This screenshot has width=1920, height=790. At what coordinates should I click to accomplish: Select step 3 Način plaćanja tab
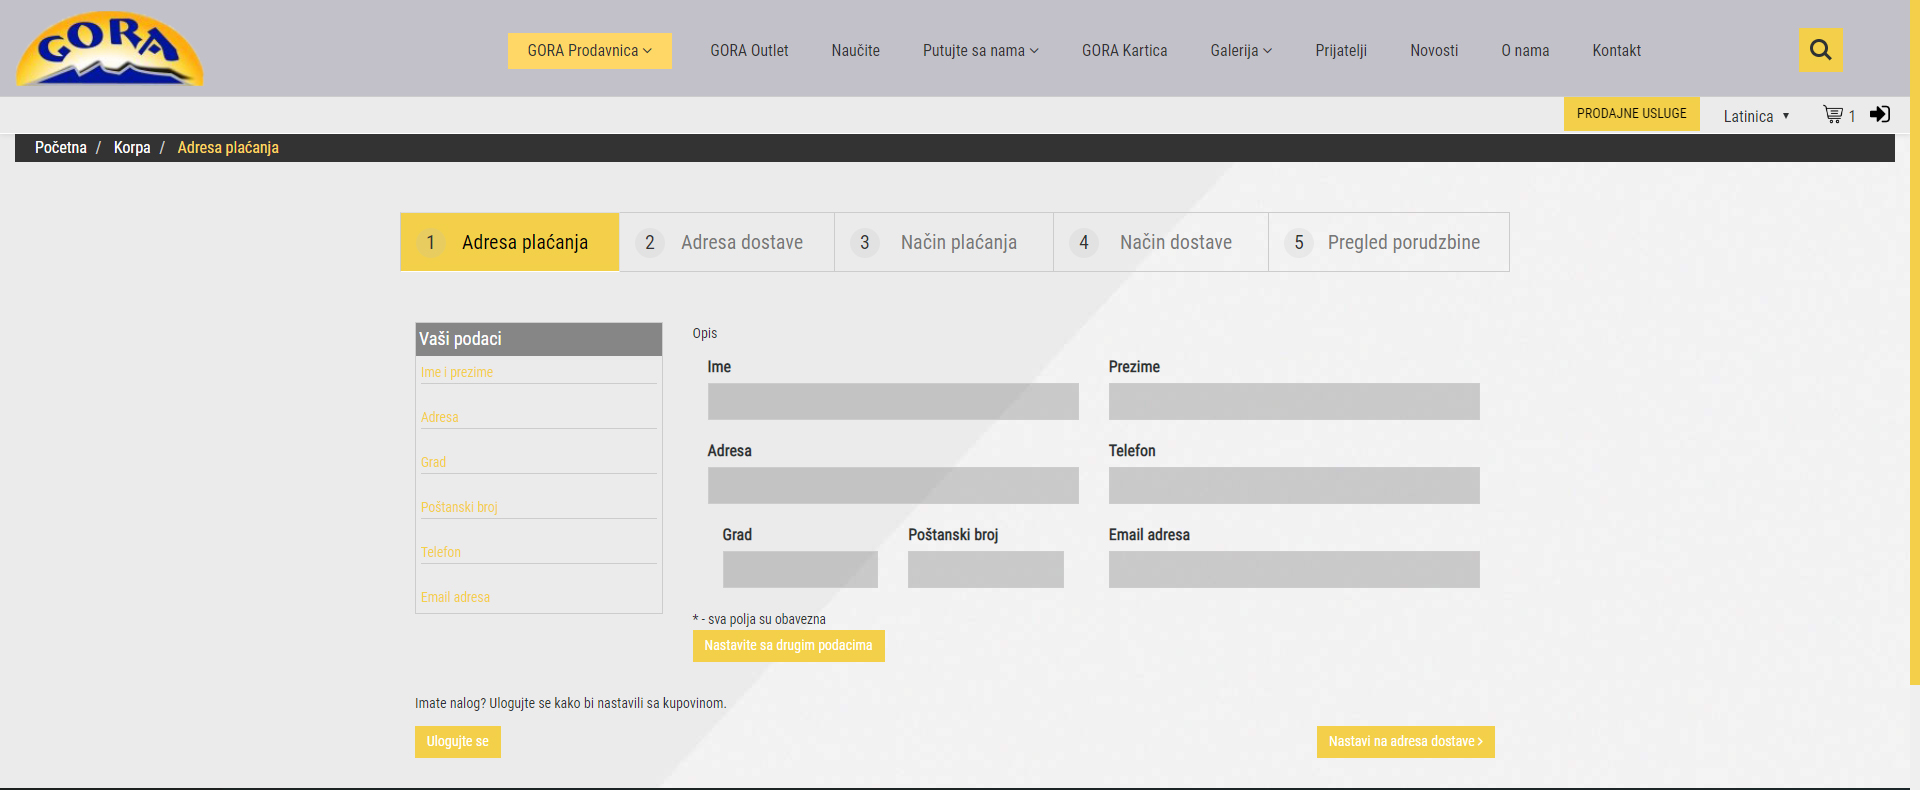[944, 242]
